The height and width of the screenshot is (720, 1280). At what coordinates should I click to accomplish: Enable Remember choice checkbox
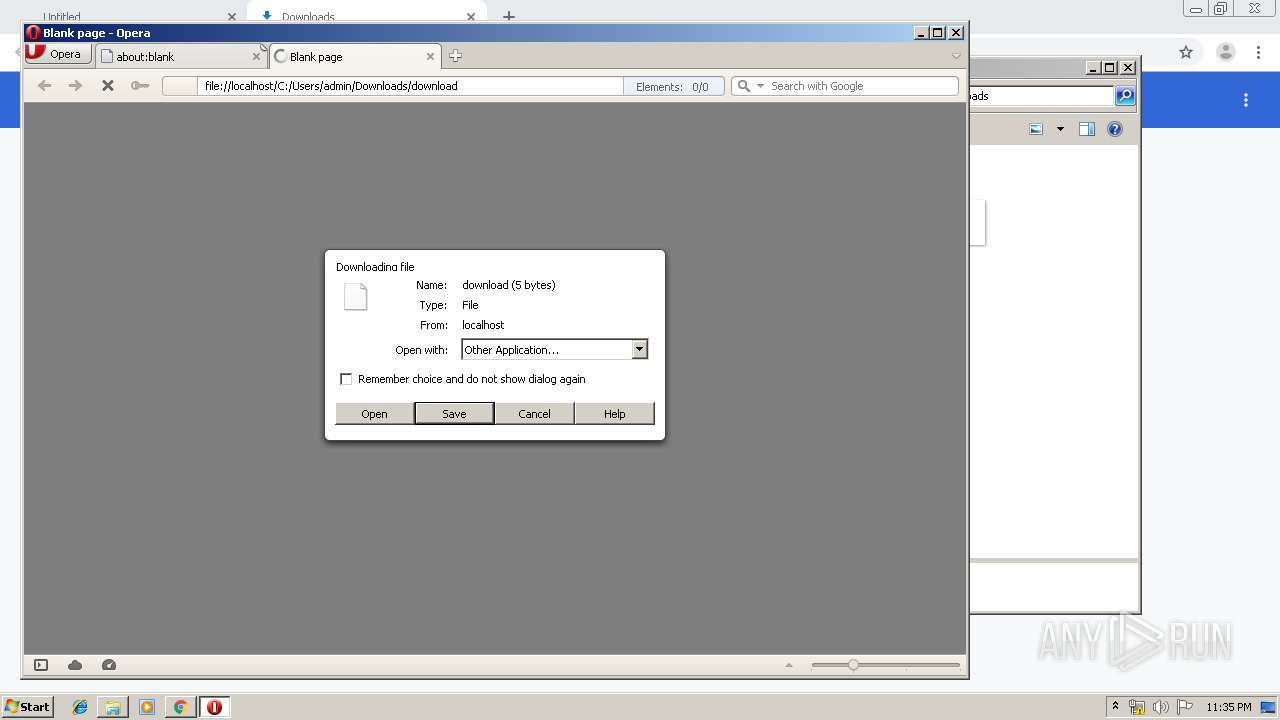click(346, 379)
